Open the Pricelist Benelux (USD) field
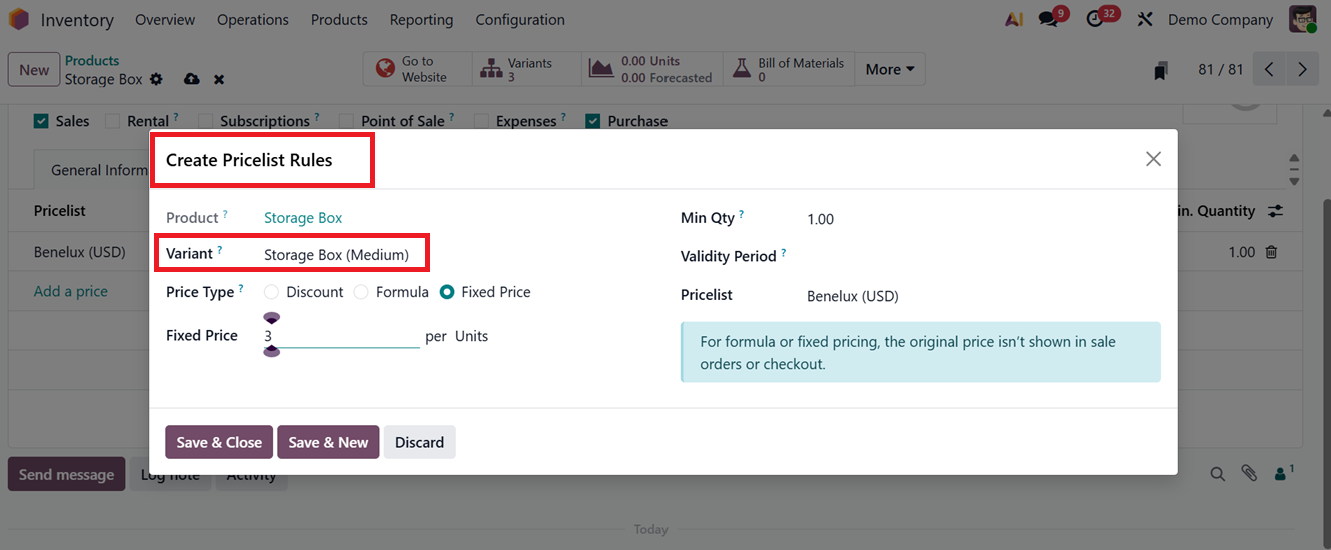The height and width of the screenshot is (550, 1331). pyautogui.click(x=852, y=296)
